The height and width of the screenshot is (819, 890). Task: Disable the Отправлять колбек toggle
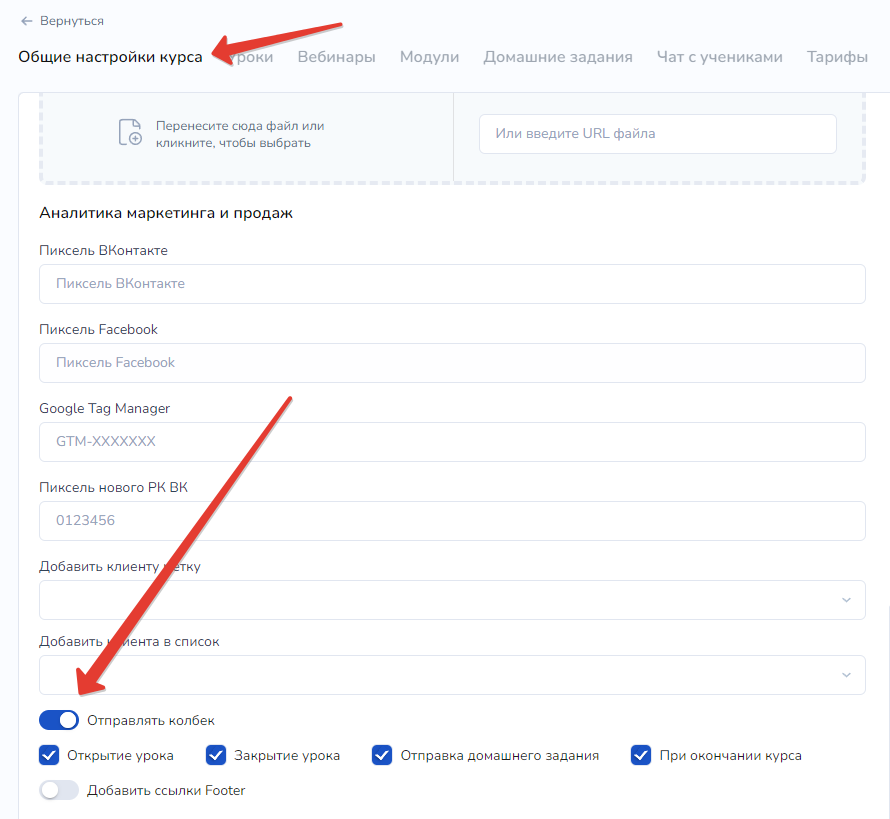click(59, 720)
